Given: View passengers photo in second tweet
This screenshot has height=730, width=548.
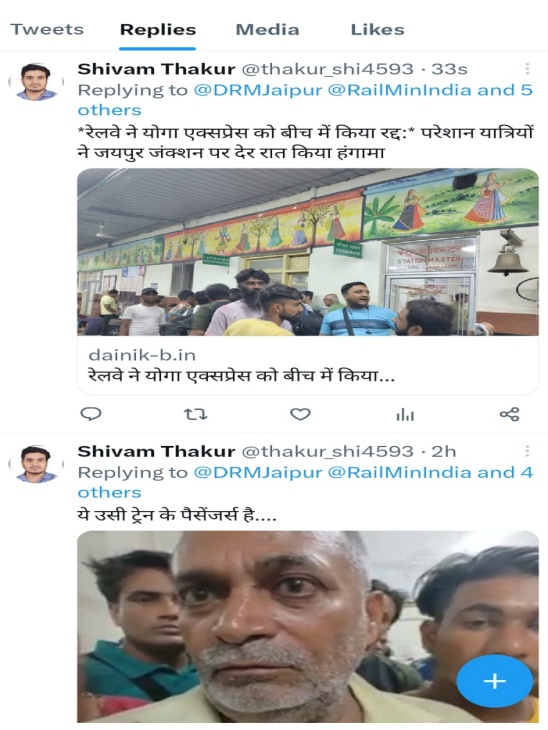Looking at the screenshot, I should click(x=308, y=627).
